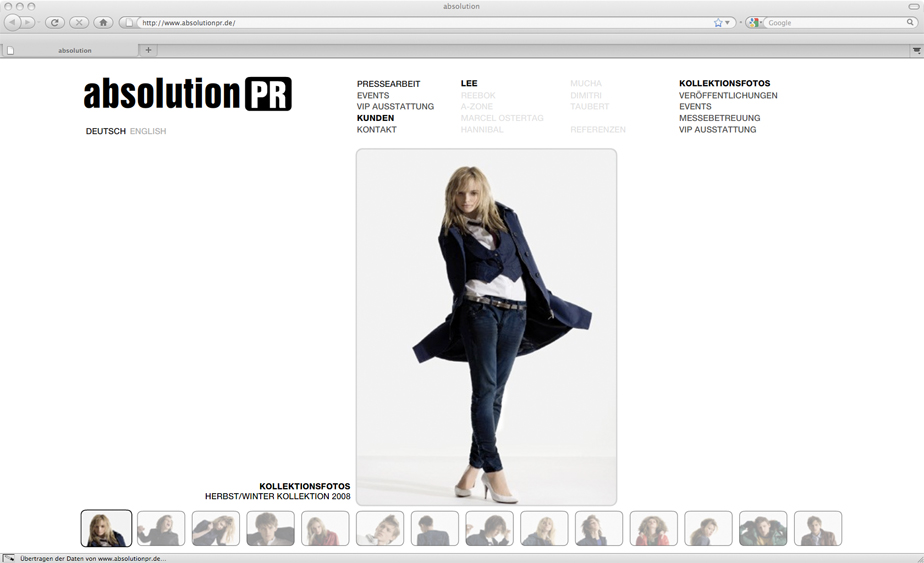Open the bookmark star dropdown arrow
This screenshot has height=563, width=924.
point(728,22)
